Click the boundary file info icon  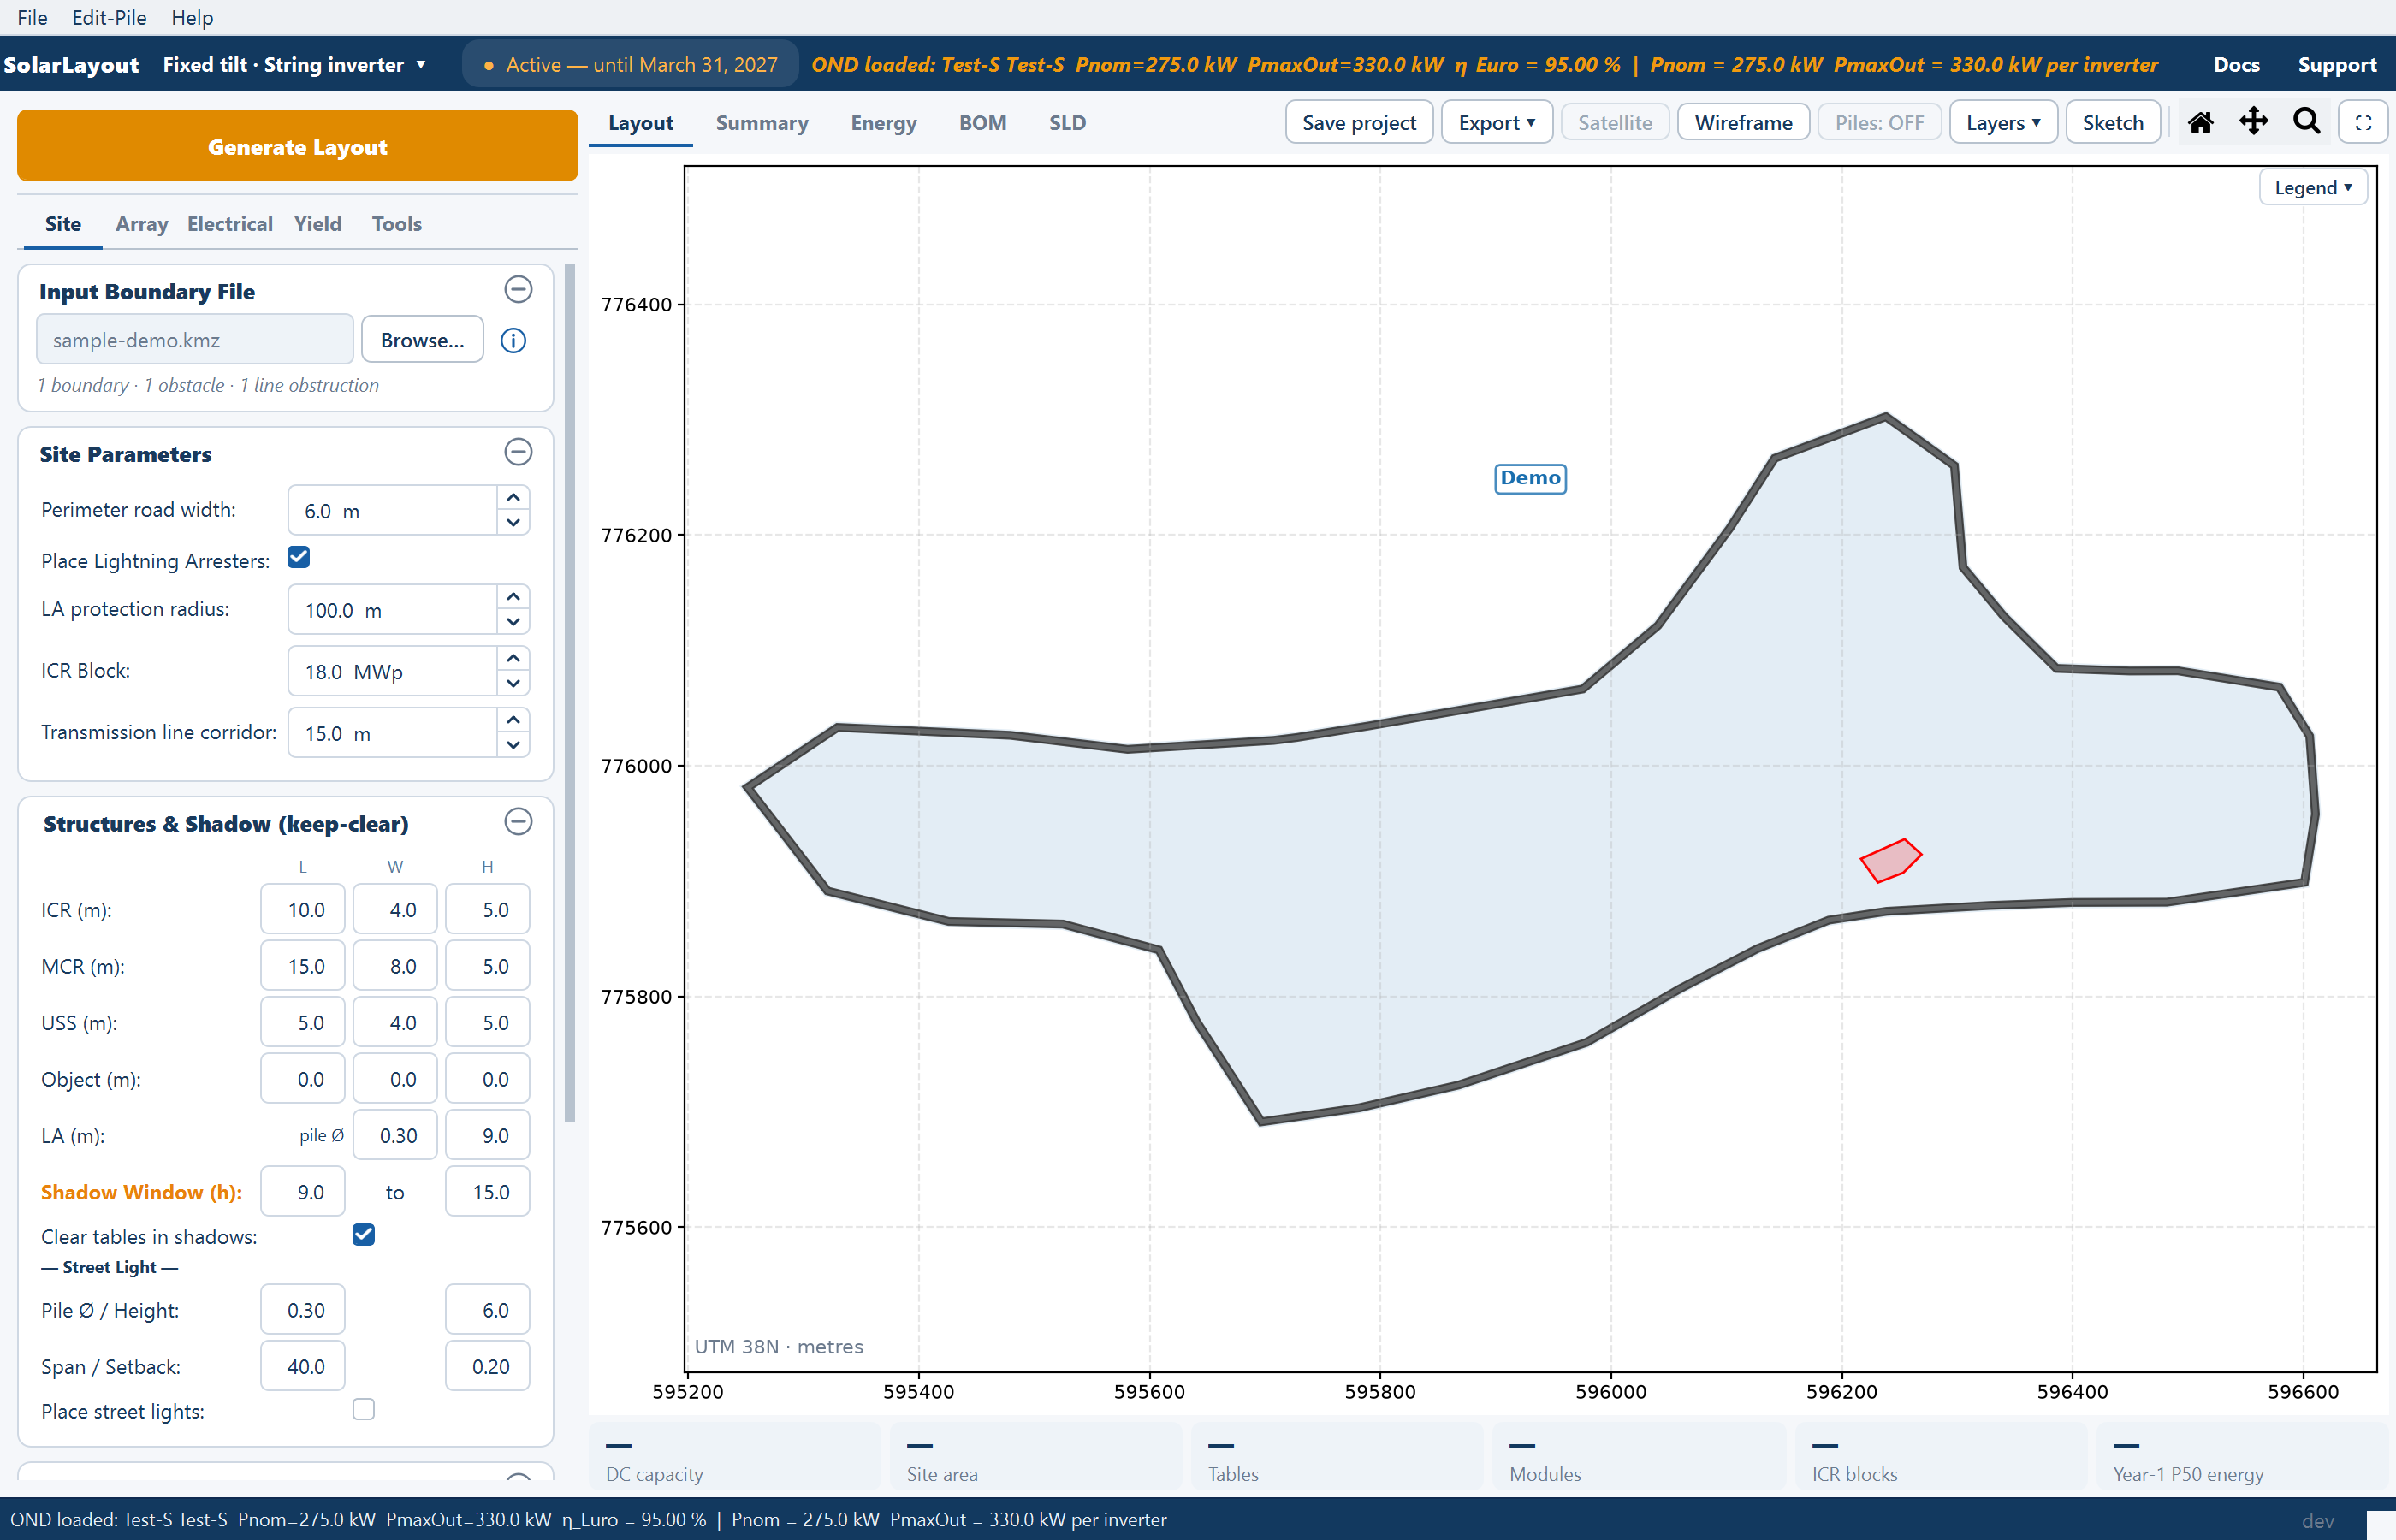coord(513,340)
